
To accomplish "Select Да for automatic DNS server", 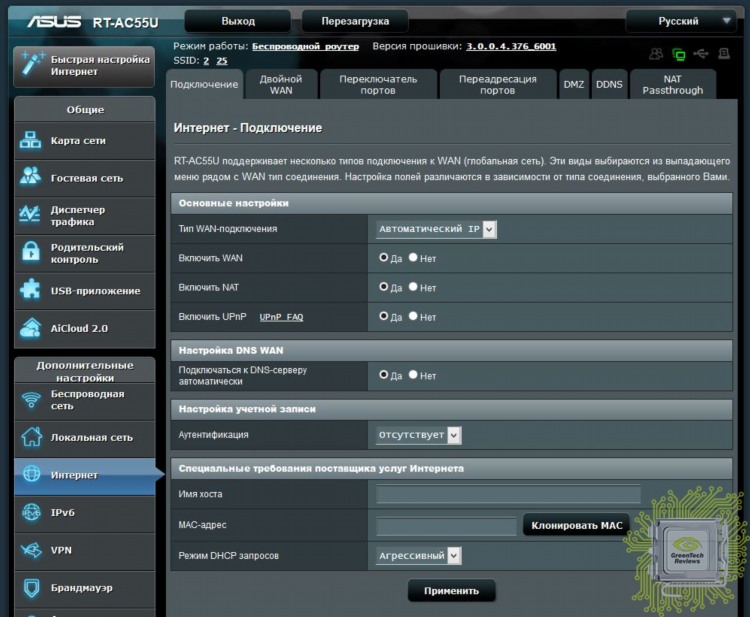I will [x=384, y=375].
